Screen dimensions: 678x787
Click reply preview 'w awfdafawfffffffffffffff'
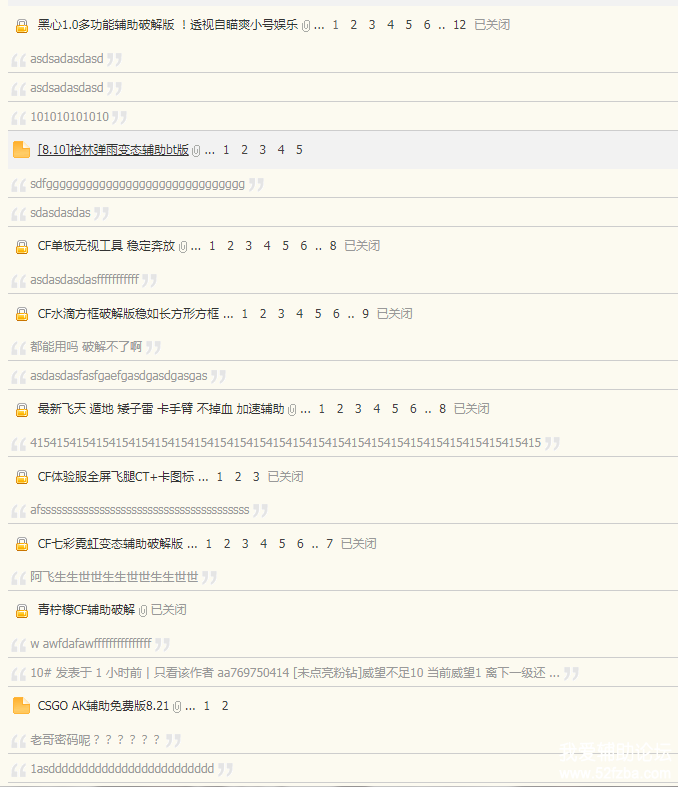click(91, 643)
